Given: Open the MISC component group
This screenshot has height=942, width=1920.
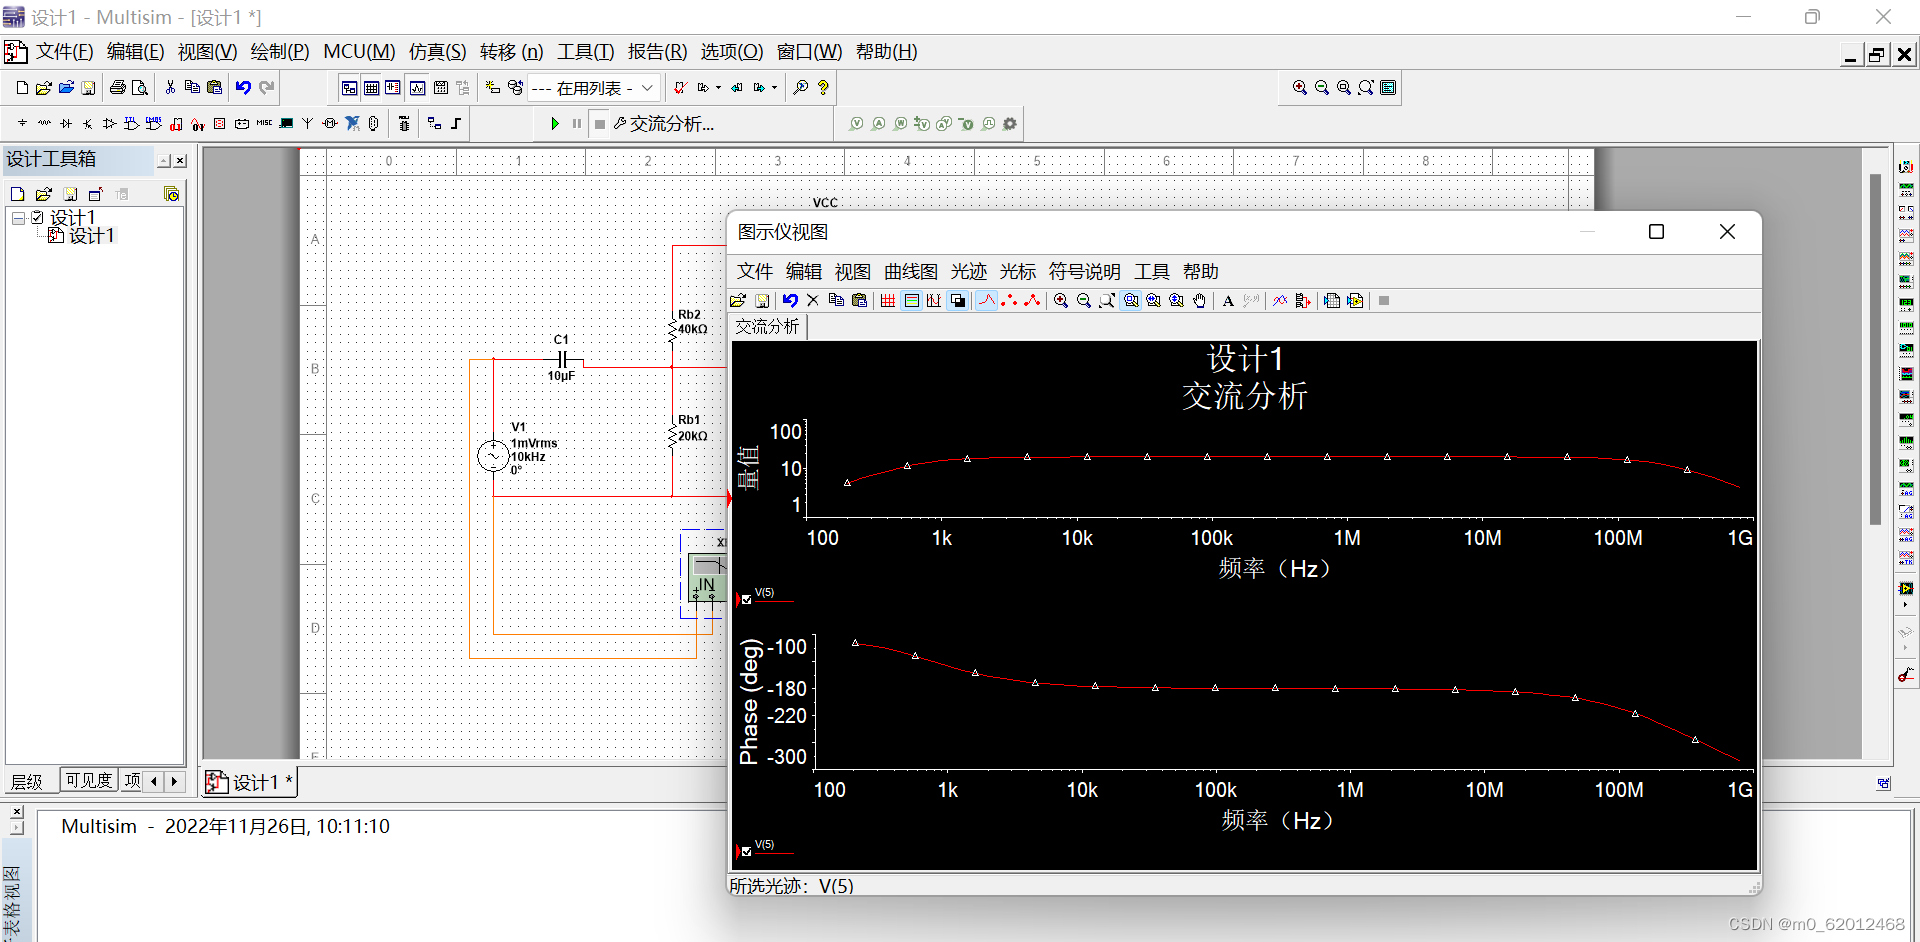Looking at the screenshot, I should (x=264, y=123).
